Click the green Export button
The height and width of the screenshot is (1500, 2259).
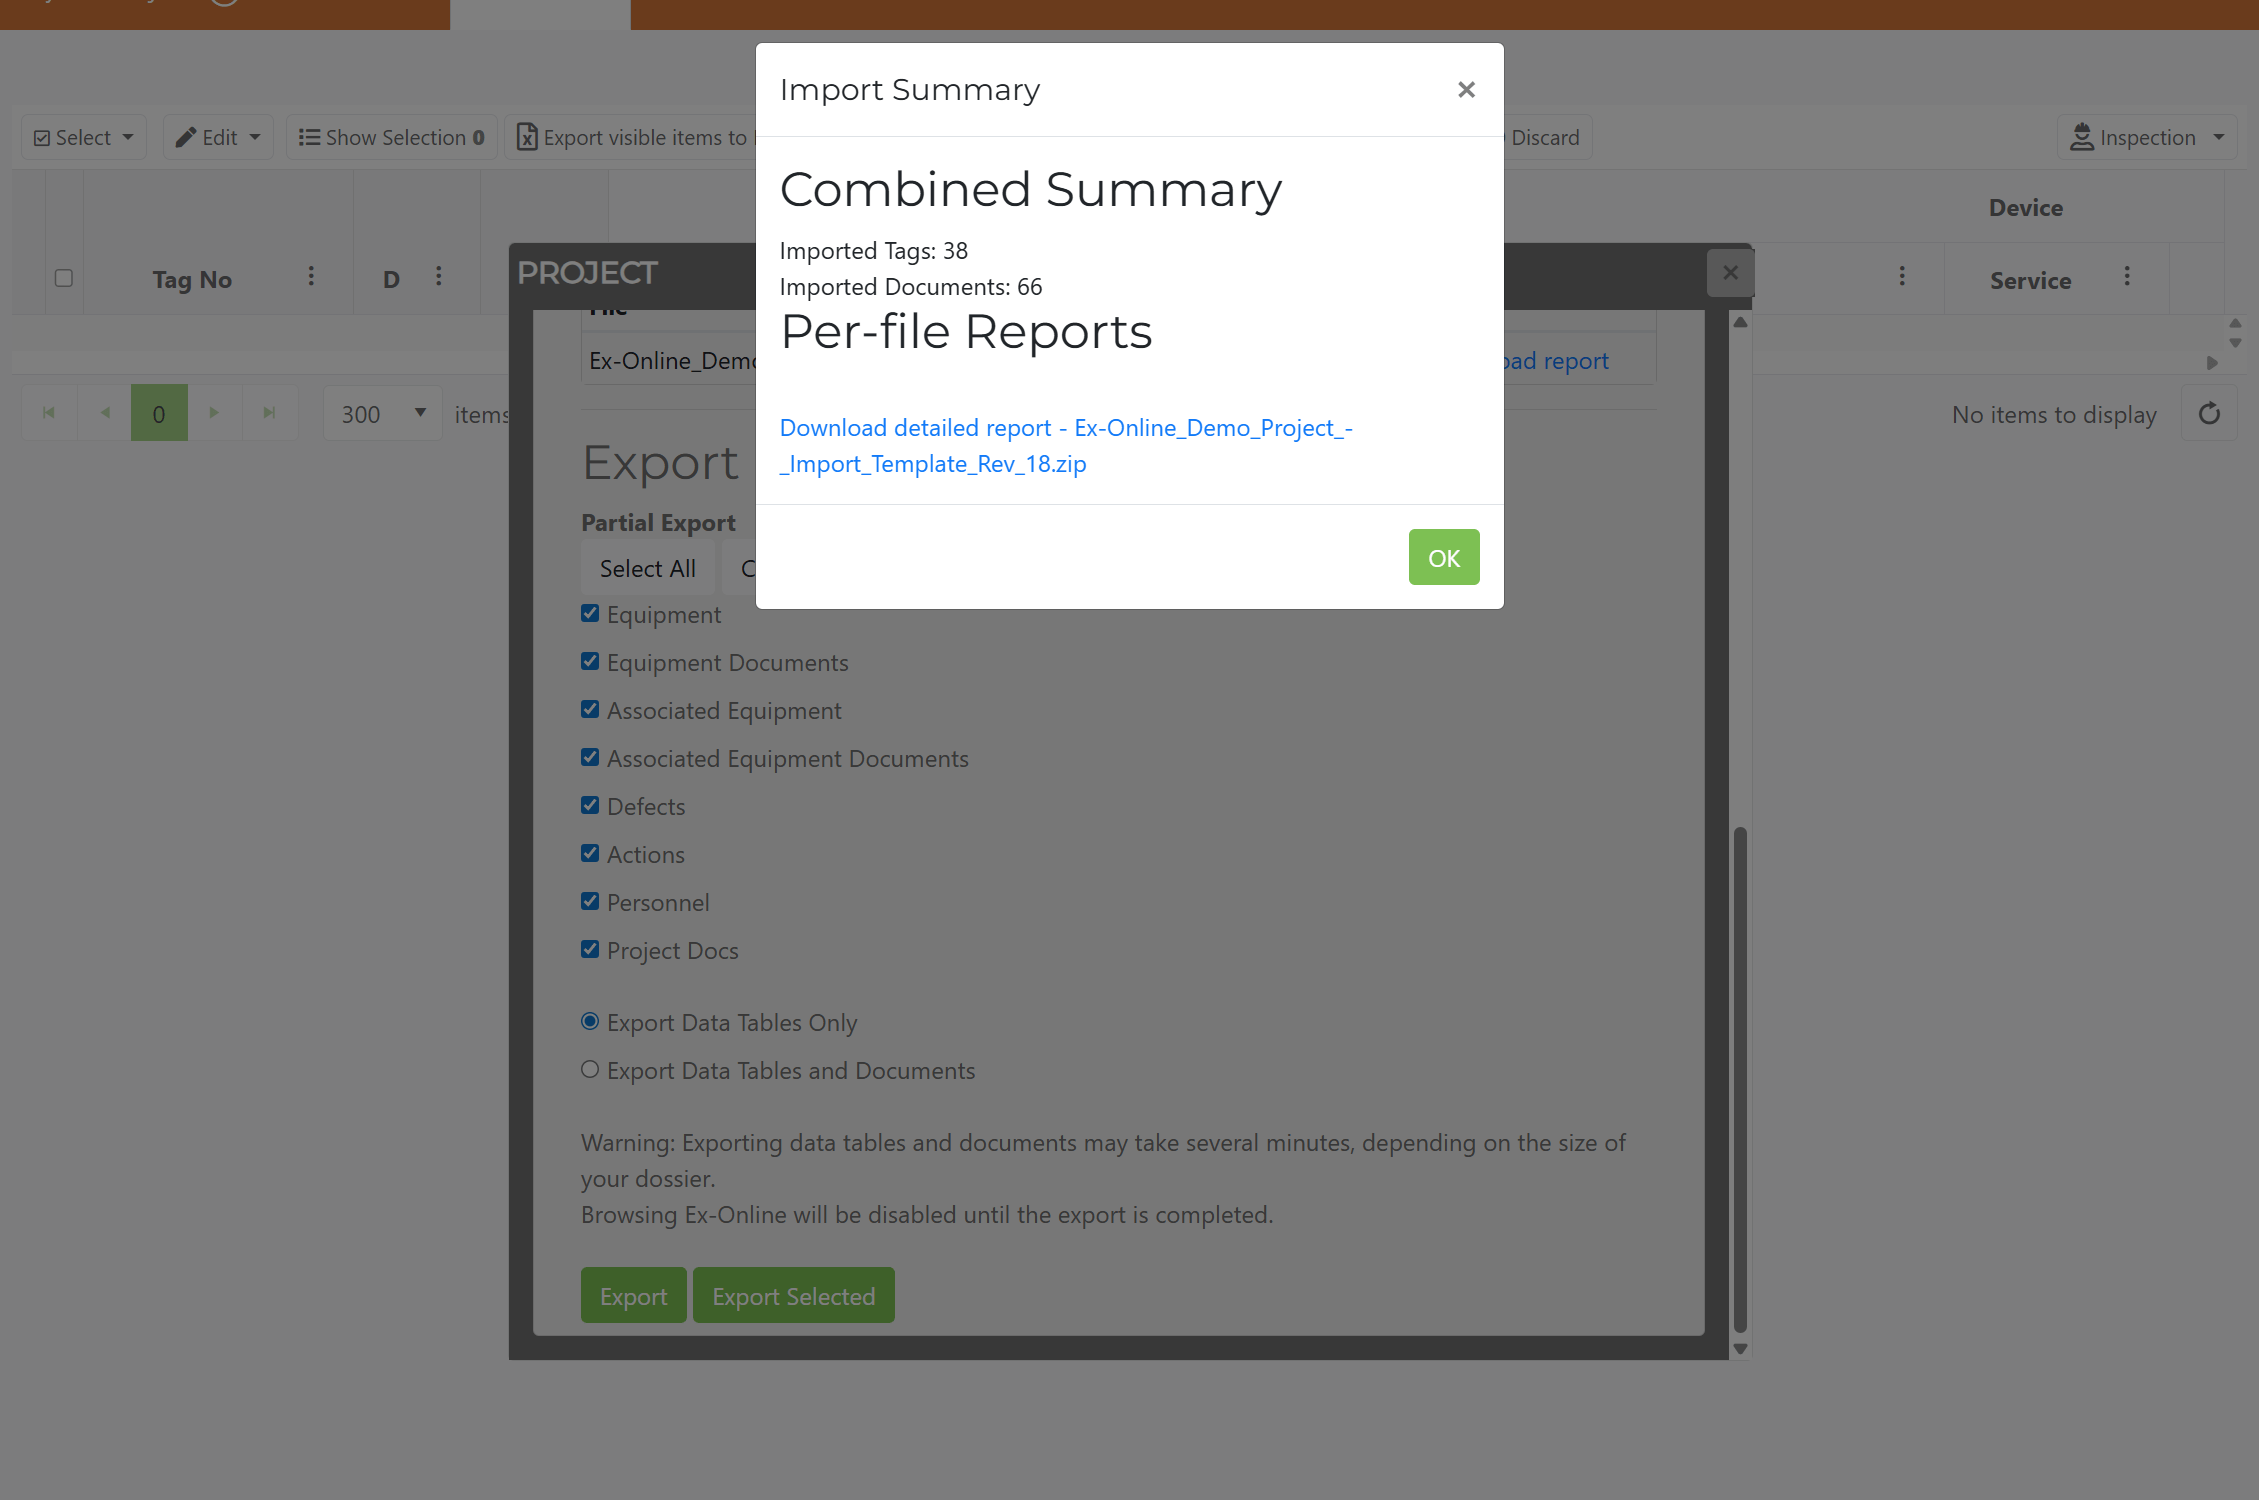coord(633,1296)
